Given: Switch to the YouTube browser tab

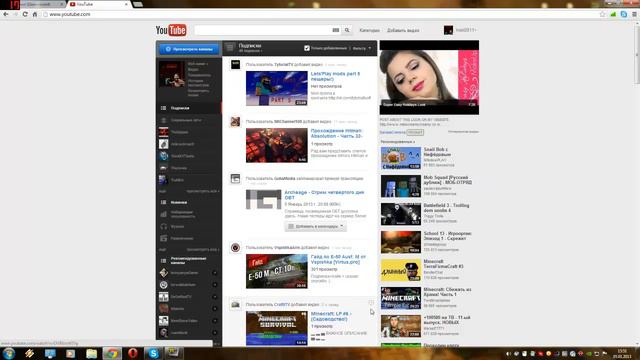Looking at the screenshot, I should tap(99, 4).
